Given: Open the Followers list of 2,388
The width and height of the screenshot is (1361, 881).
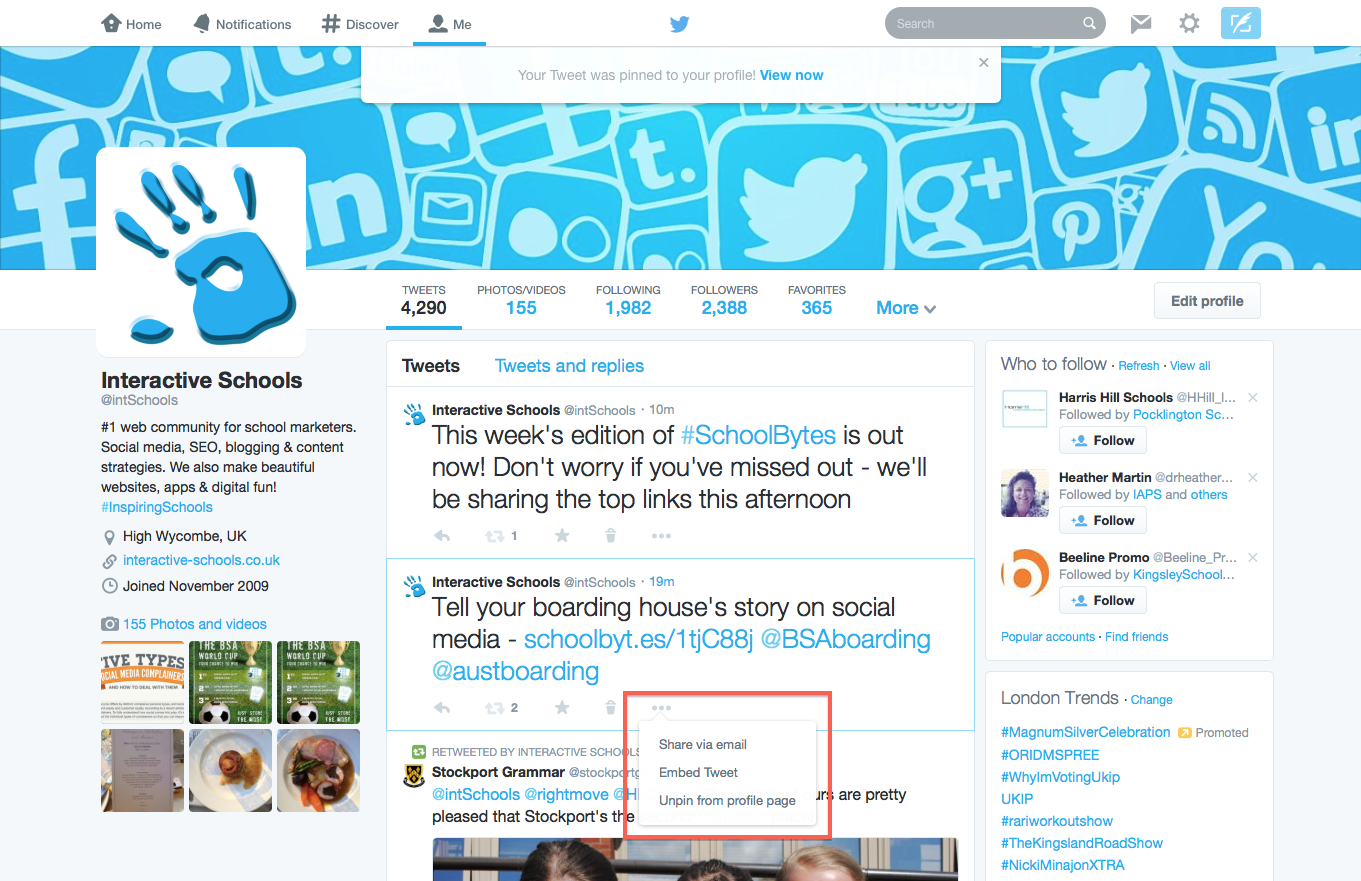Looking at the screenshot, I should tap(724, 300).
